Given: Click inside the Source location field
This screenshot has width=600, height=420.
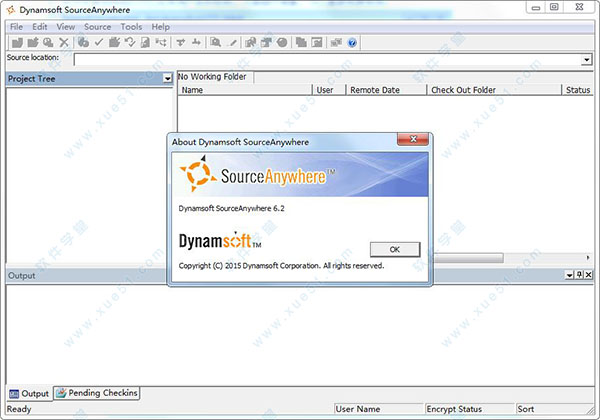Looking at the screenshot, I should pos(328,60).
